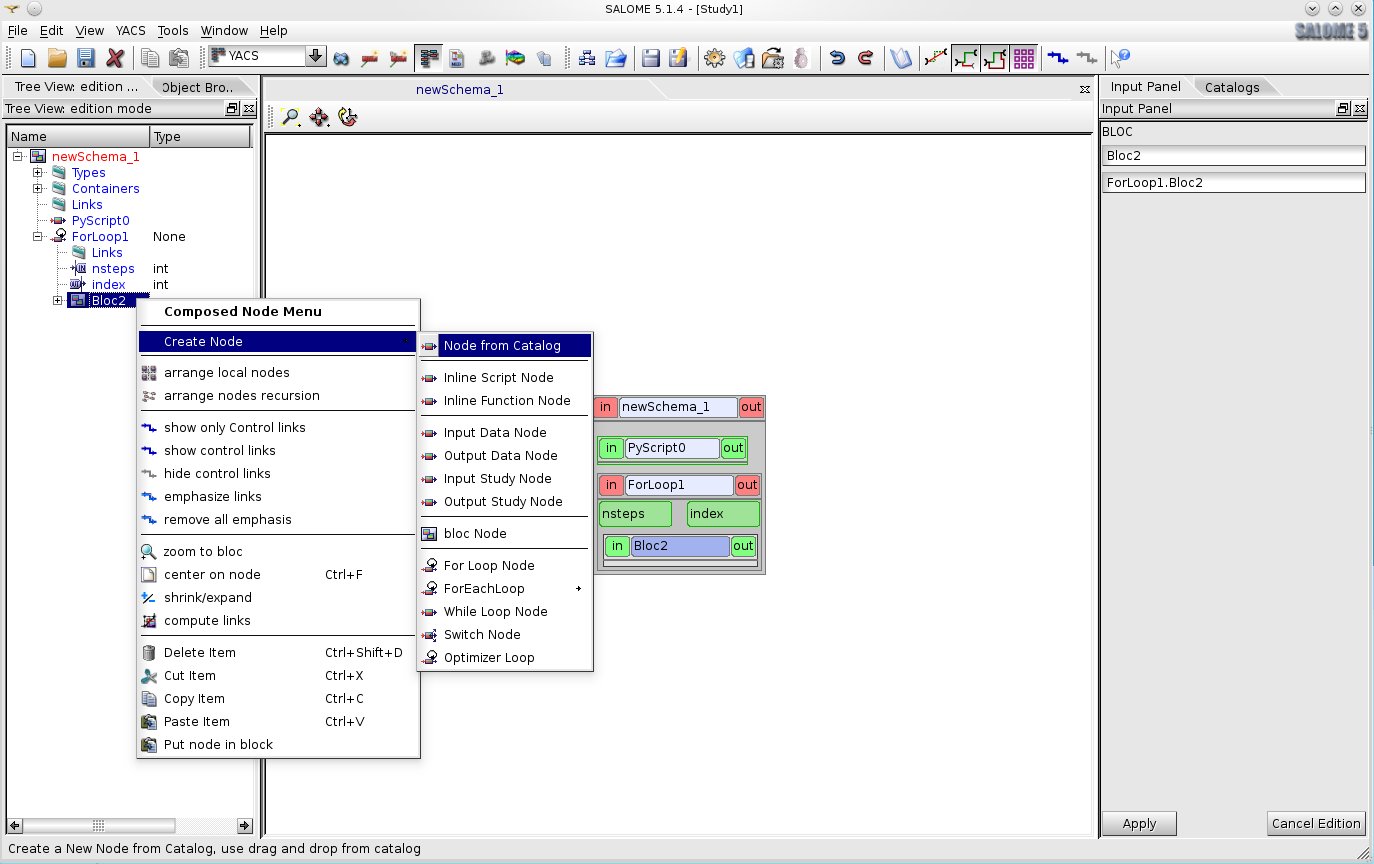Expand the Types tree node
This screenshot has height=864, width=1374.
(x=38, y=172)
